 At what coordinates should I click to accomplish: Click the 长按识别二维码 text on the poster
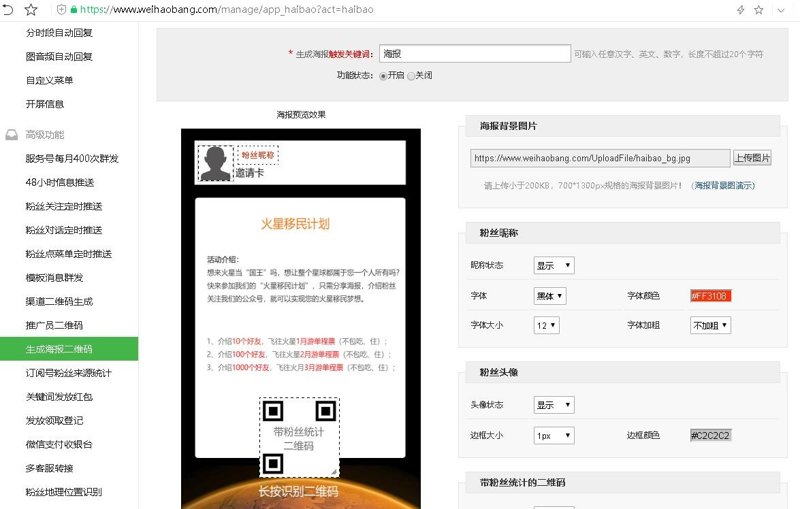click(298, 492)
